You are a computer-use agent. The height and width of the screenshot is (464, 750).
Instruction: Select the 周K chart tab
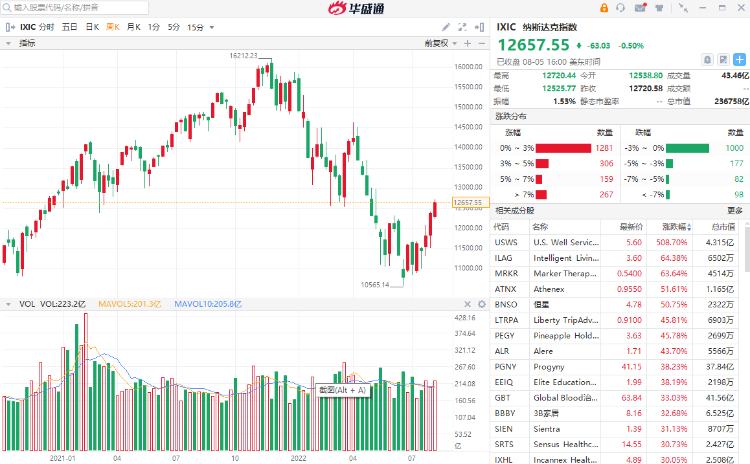113,27
